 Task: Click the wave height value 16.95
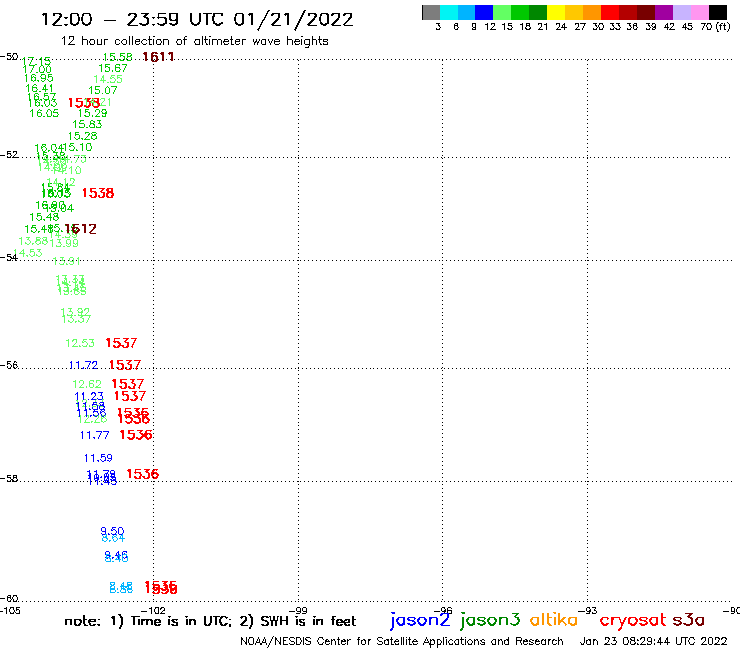[x=39, y=78]
